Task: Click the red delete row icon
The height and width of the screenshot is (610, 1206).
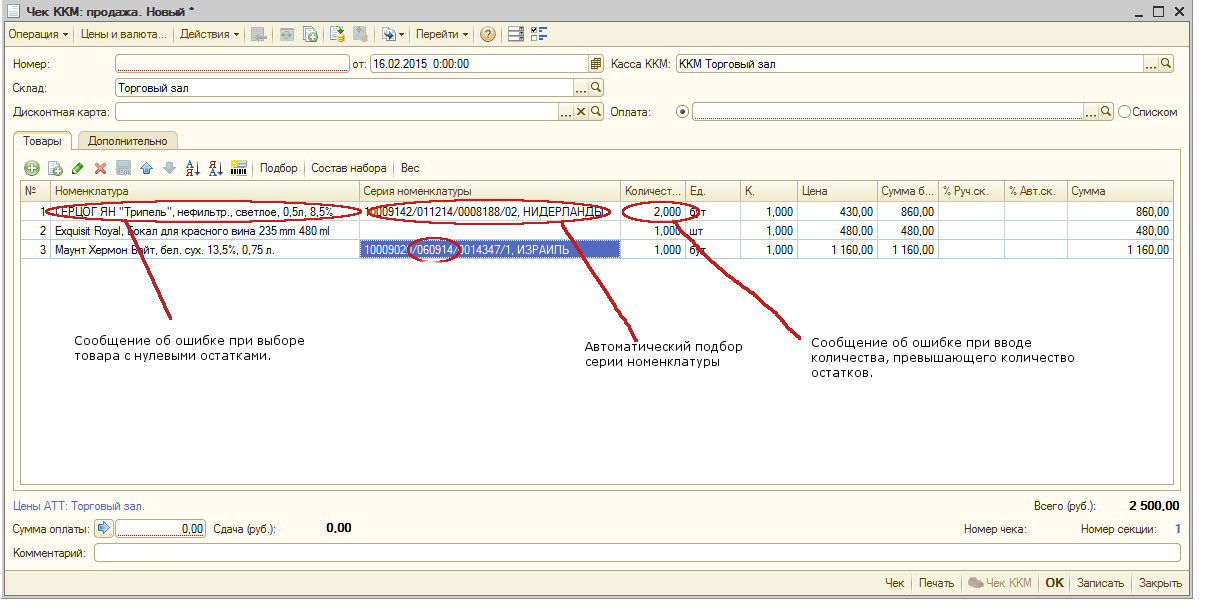Action: [x=100, y=168]
